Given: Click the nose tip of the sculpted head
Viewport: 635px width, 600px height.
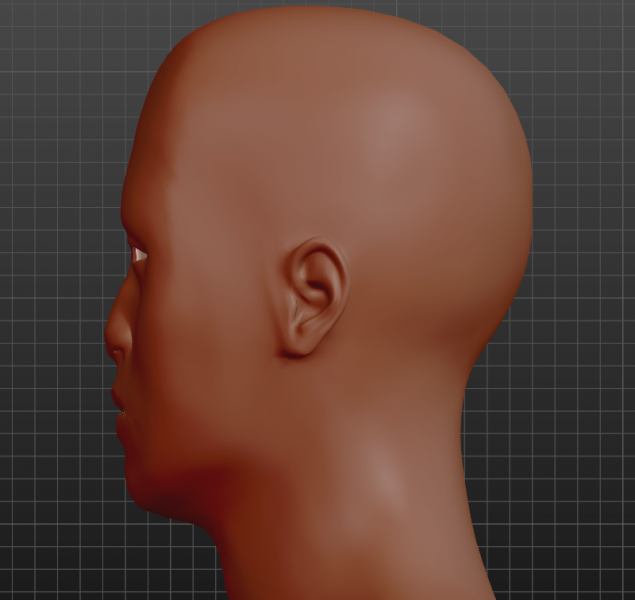Looking at the screenshot, I should pos(110,336).
